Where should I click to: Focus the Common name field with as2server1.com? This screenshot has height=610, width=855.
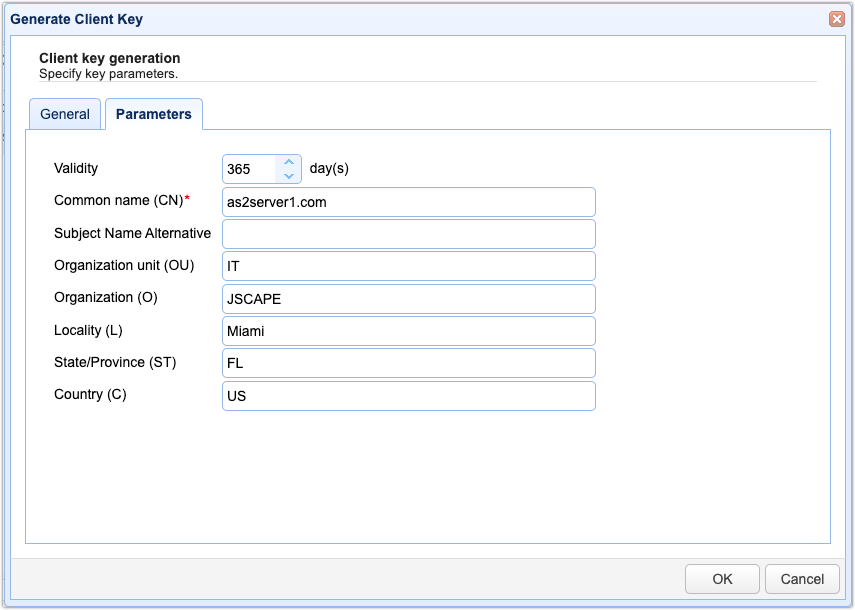point(408,202)
